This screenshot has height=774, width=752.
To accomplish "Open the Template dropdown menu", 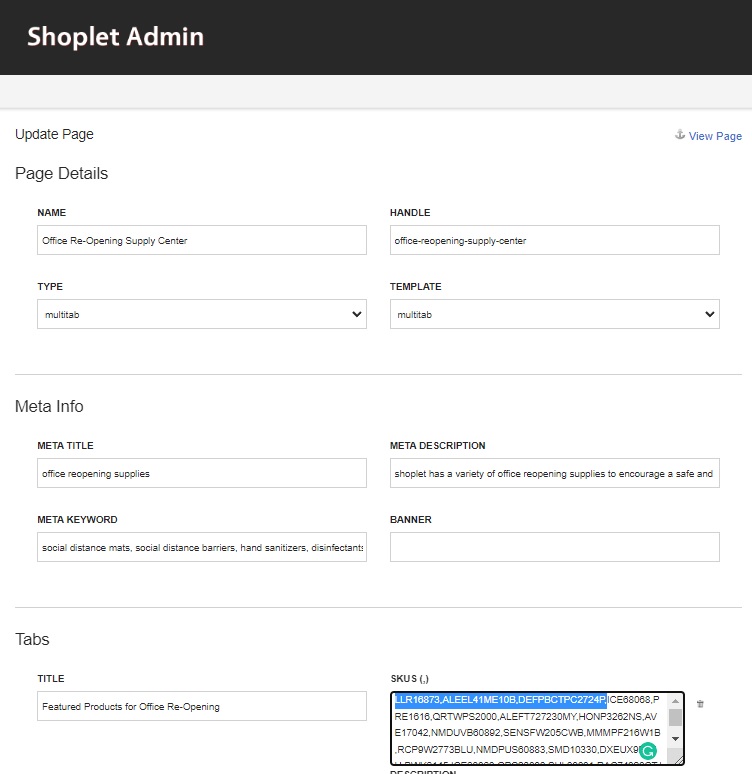I will (554, 314).
